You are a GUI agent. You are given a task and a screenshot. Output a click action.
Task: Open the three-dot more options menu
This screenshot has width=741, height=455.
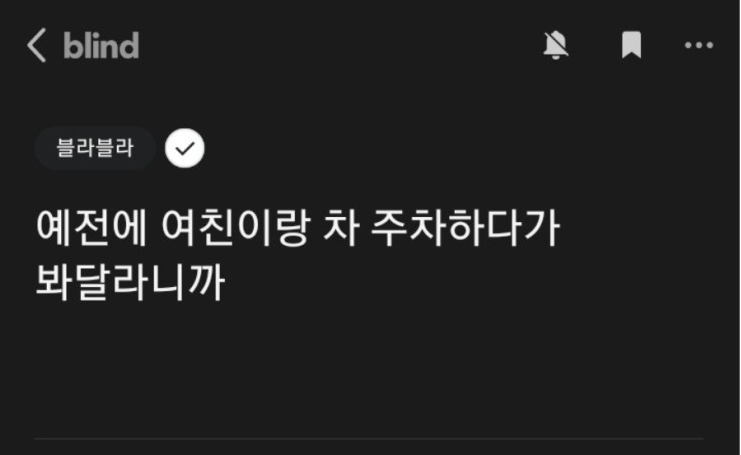tap(699, 45)
